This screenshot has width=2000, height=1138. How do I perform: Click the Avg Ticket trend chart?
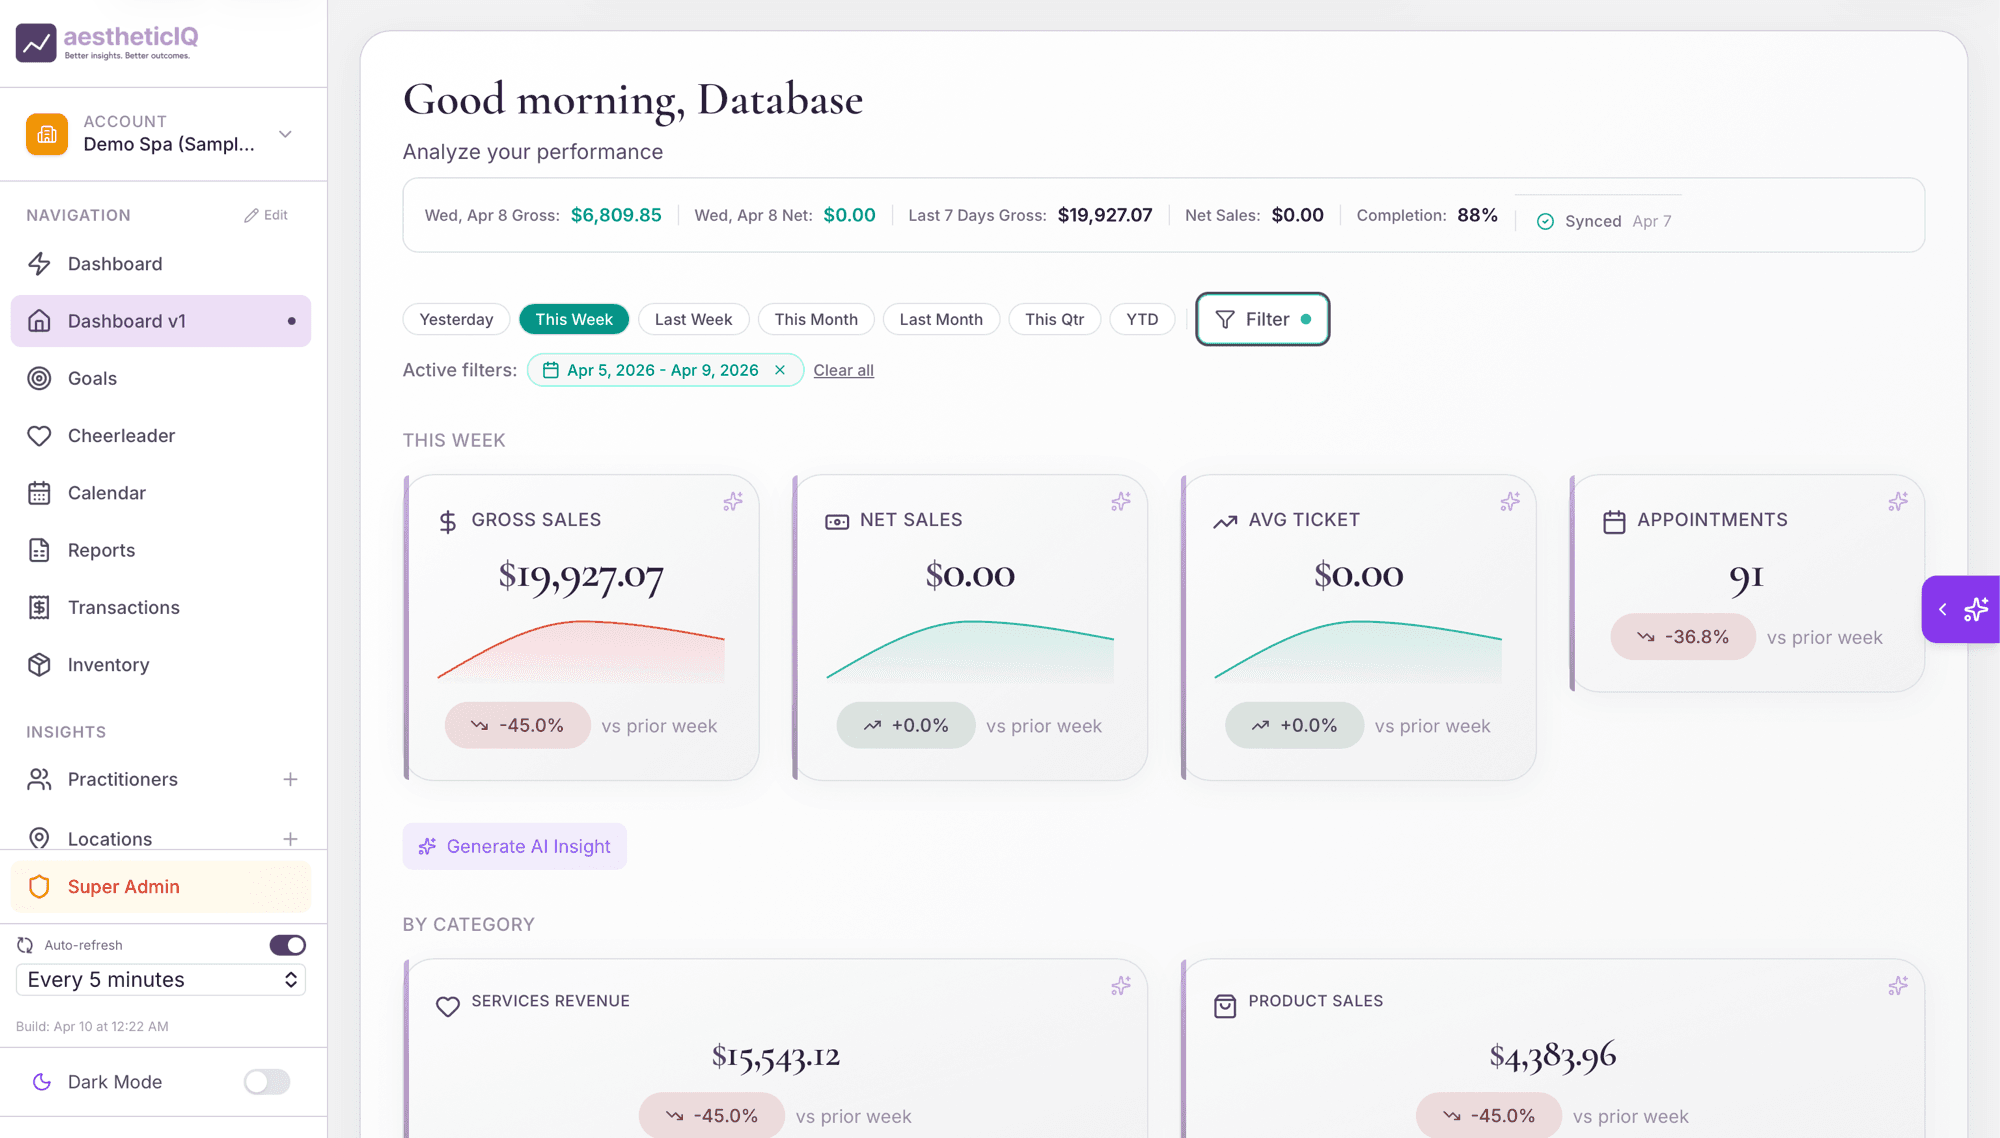coord(1358,651)
